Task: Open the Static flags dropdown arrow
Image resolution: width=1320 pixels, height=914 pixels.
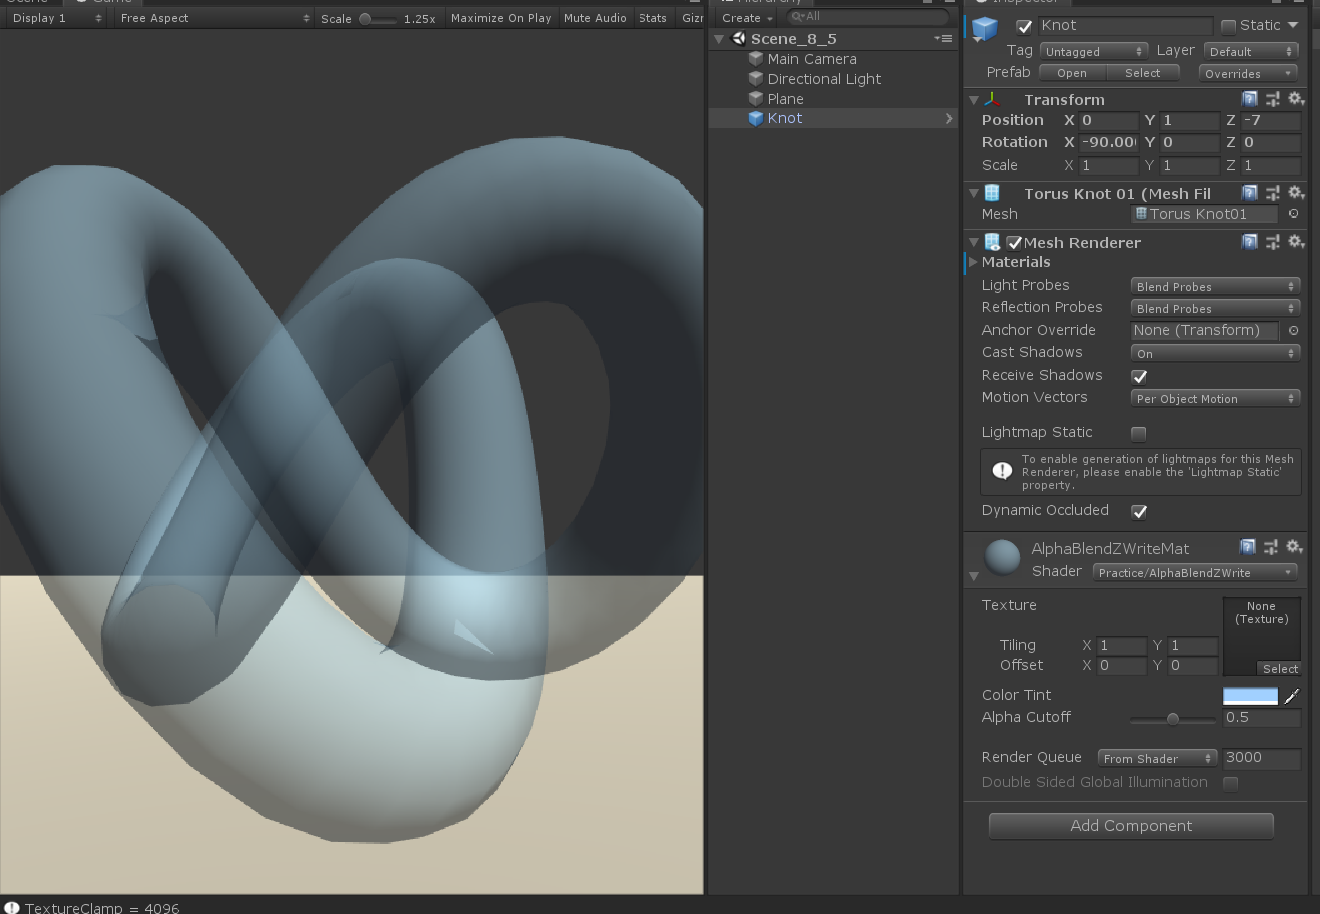Action: point(1293,25)
